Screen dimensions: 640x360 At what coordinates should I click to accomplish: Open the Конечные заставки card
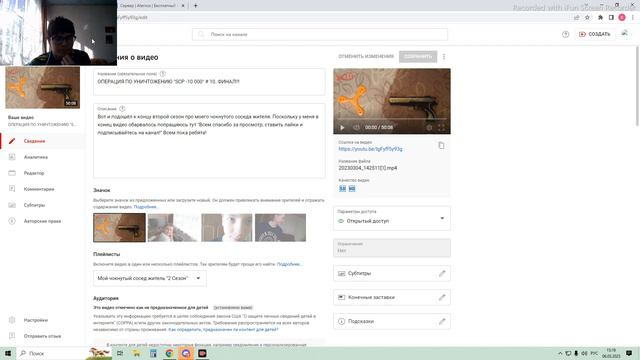392,297
